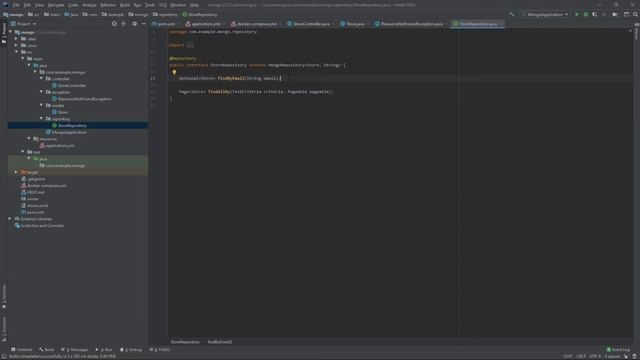Click the StoreController class icon in tree
This screenshot has height=360, width=640.
point(54,85)
